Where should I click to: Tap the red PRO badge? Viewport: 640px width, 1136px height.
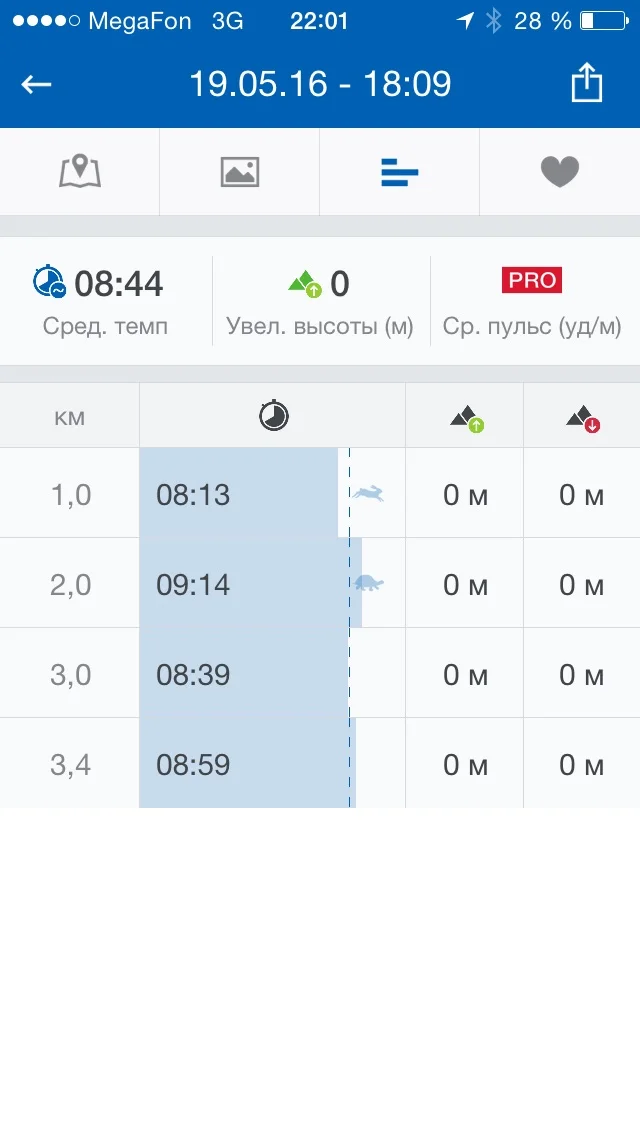tap(532, 280)
